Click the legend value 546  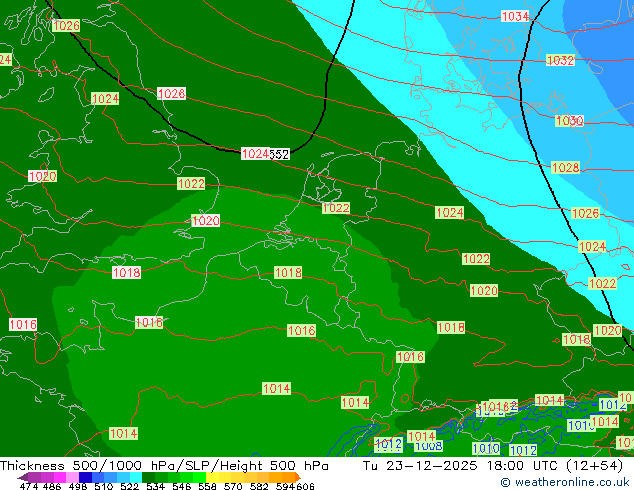point(181,486)
